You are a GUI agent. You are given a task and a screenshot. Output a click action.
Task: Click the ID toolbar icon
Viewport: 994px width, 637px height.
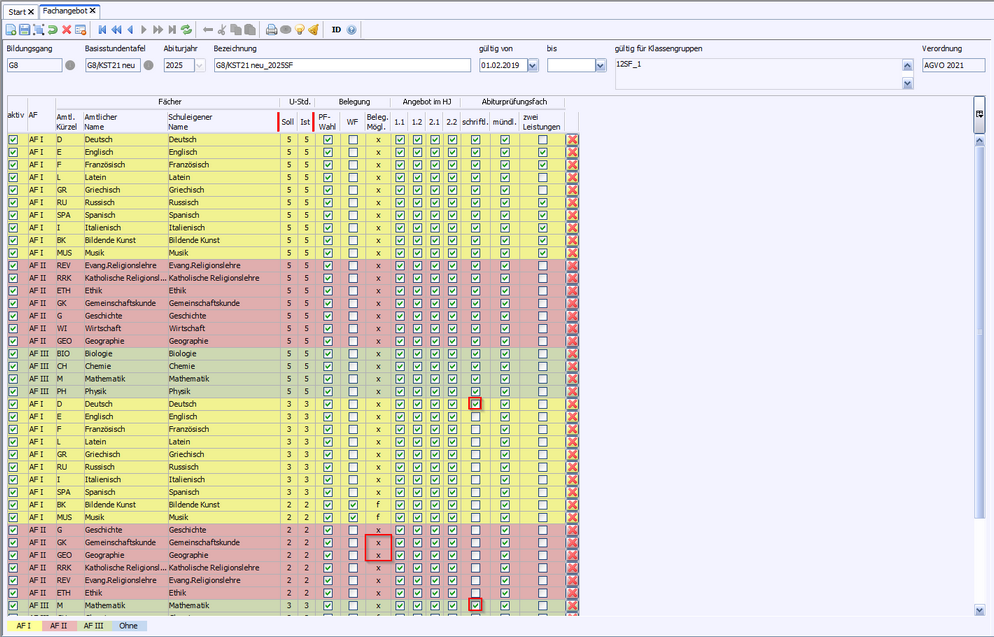click(x=336, y=30)
